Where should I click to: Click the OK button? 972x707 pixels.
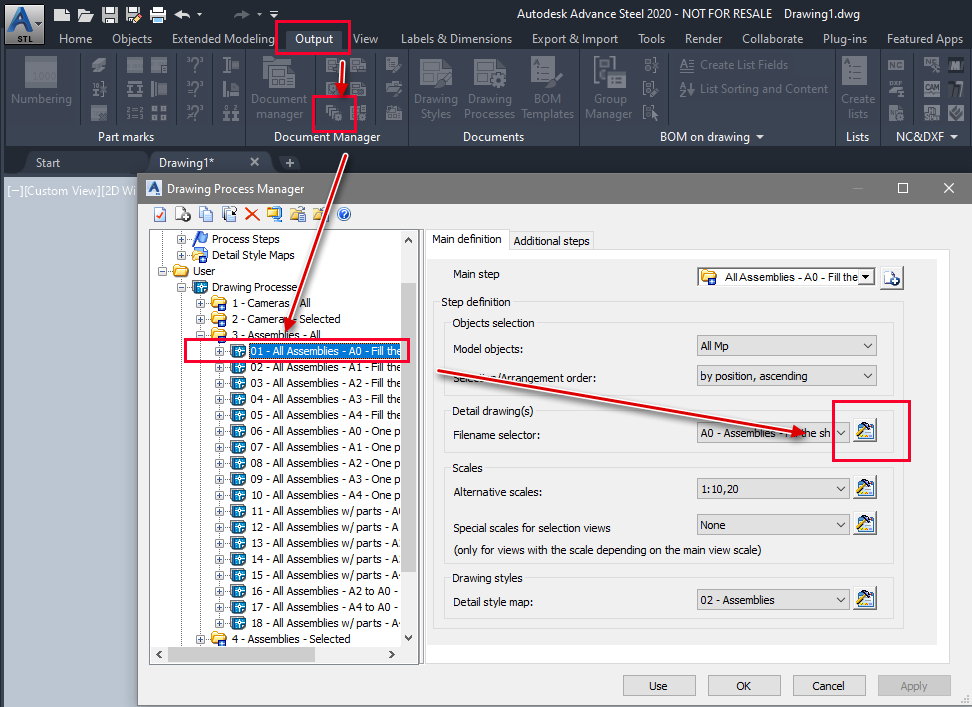click(x=744, y=685)
